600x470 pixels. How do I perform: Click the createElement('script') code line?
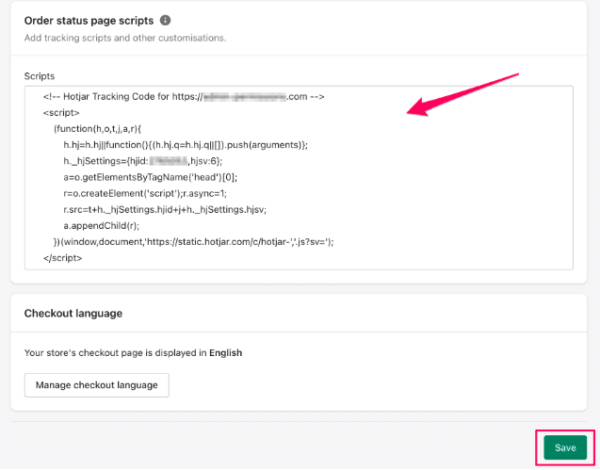coord(145,193)
